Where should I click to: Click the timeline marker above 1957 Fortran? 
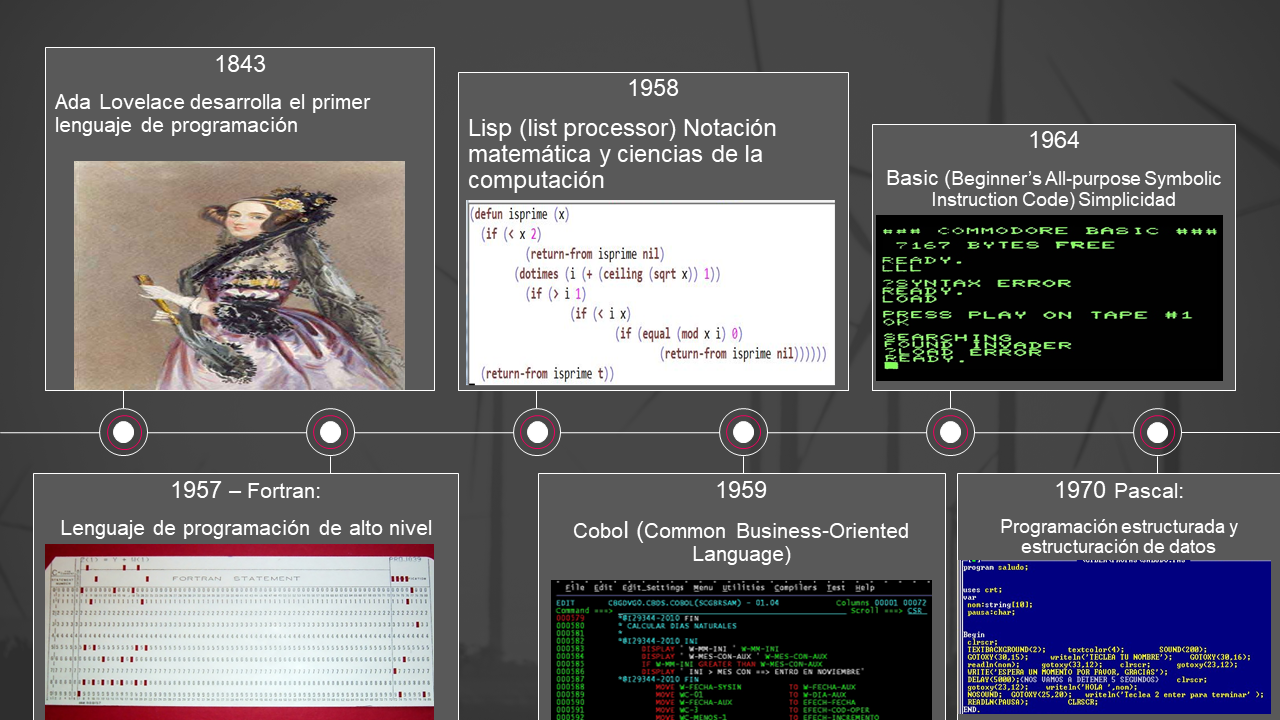(x=330, y=432)
